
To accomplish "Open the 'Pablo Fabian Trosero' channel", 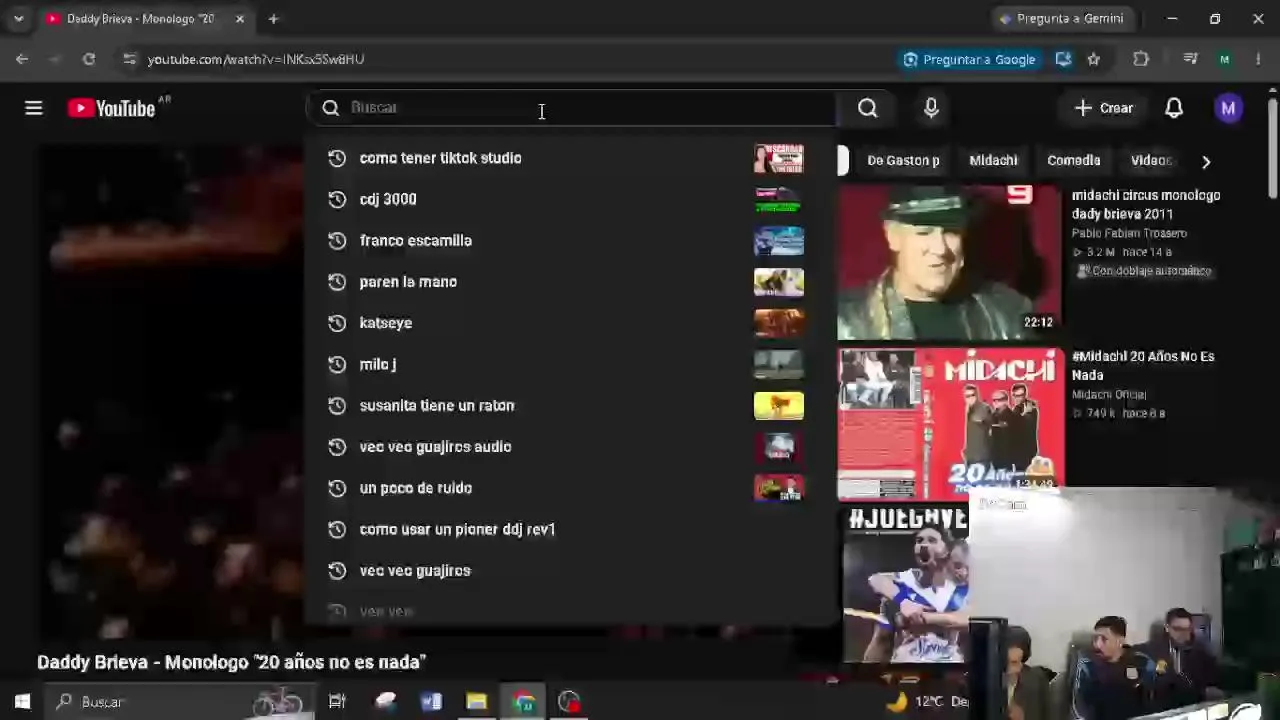I will pos(1129,233).
